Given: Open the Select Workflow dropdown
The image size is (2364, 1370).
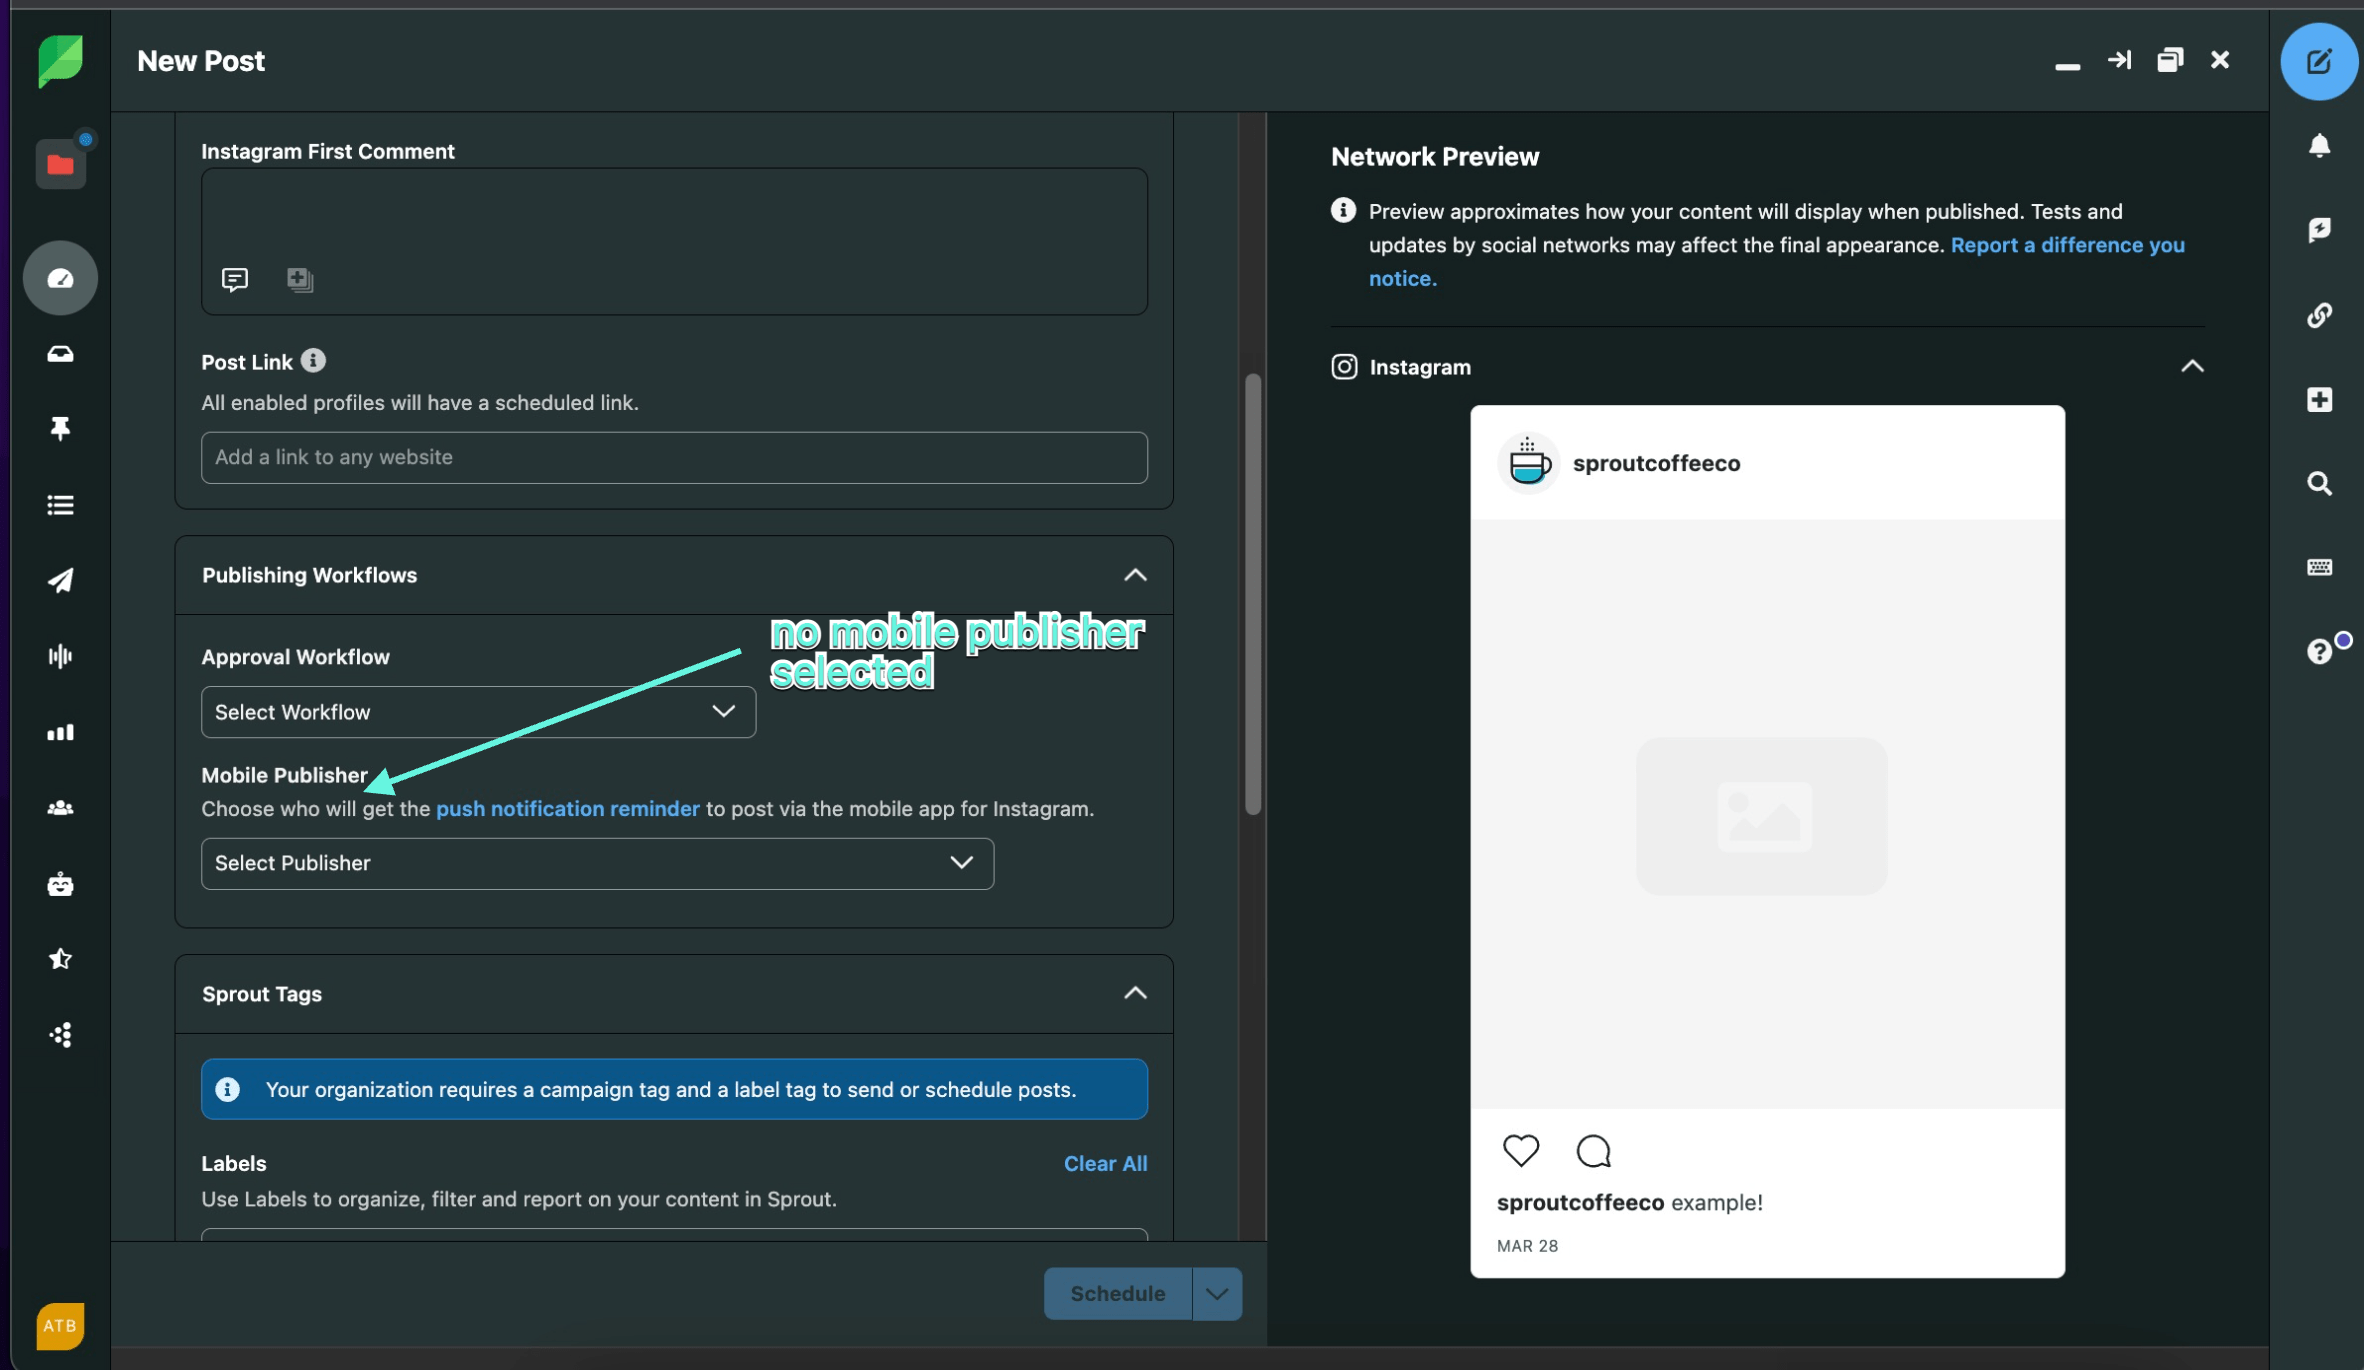Looking at the screenshot, I should pos(478,712).
